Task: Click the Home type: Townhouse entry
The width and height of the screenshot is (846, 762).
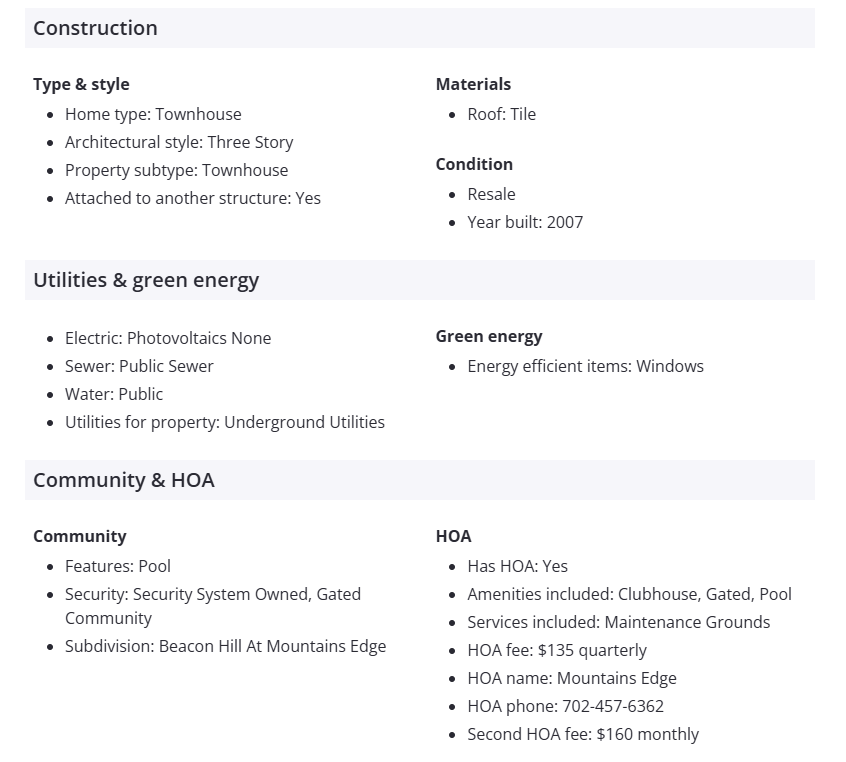Action: [x=153, y=114]
